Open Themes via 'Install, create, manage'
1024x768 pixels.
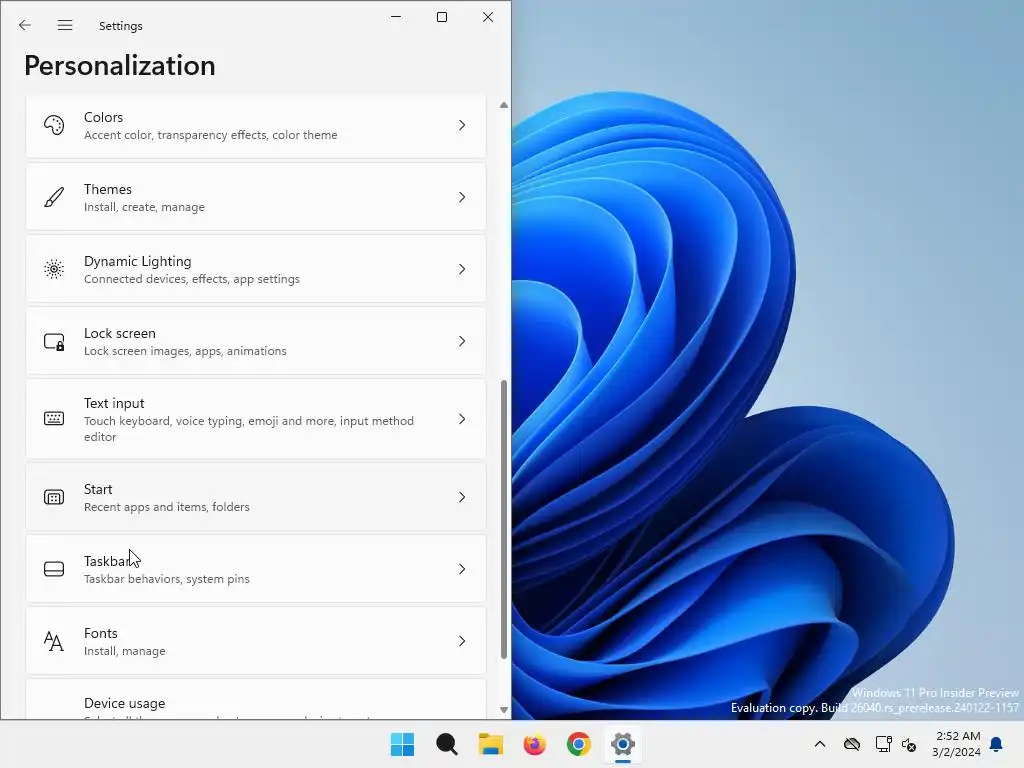click(144, 207)
